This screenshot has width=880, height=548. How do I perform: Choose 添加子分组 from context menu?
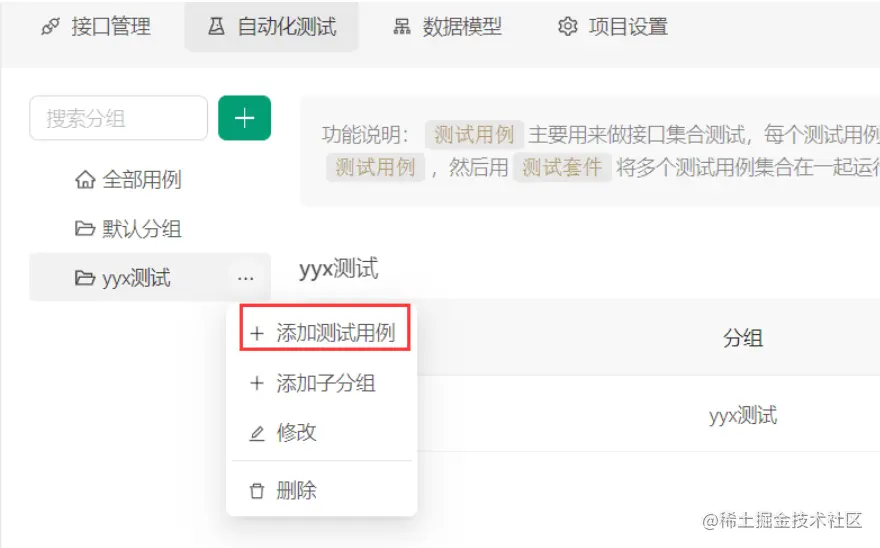(324, 383)
